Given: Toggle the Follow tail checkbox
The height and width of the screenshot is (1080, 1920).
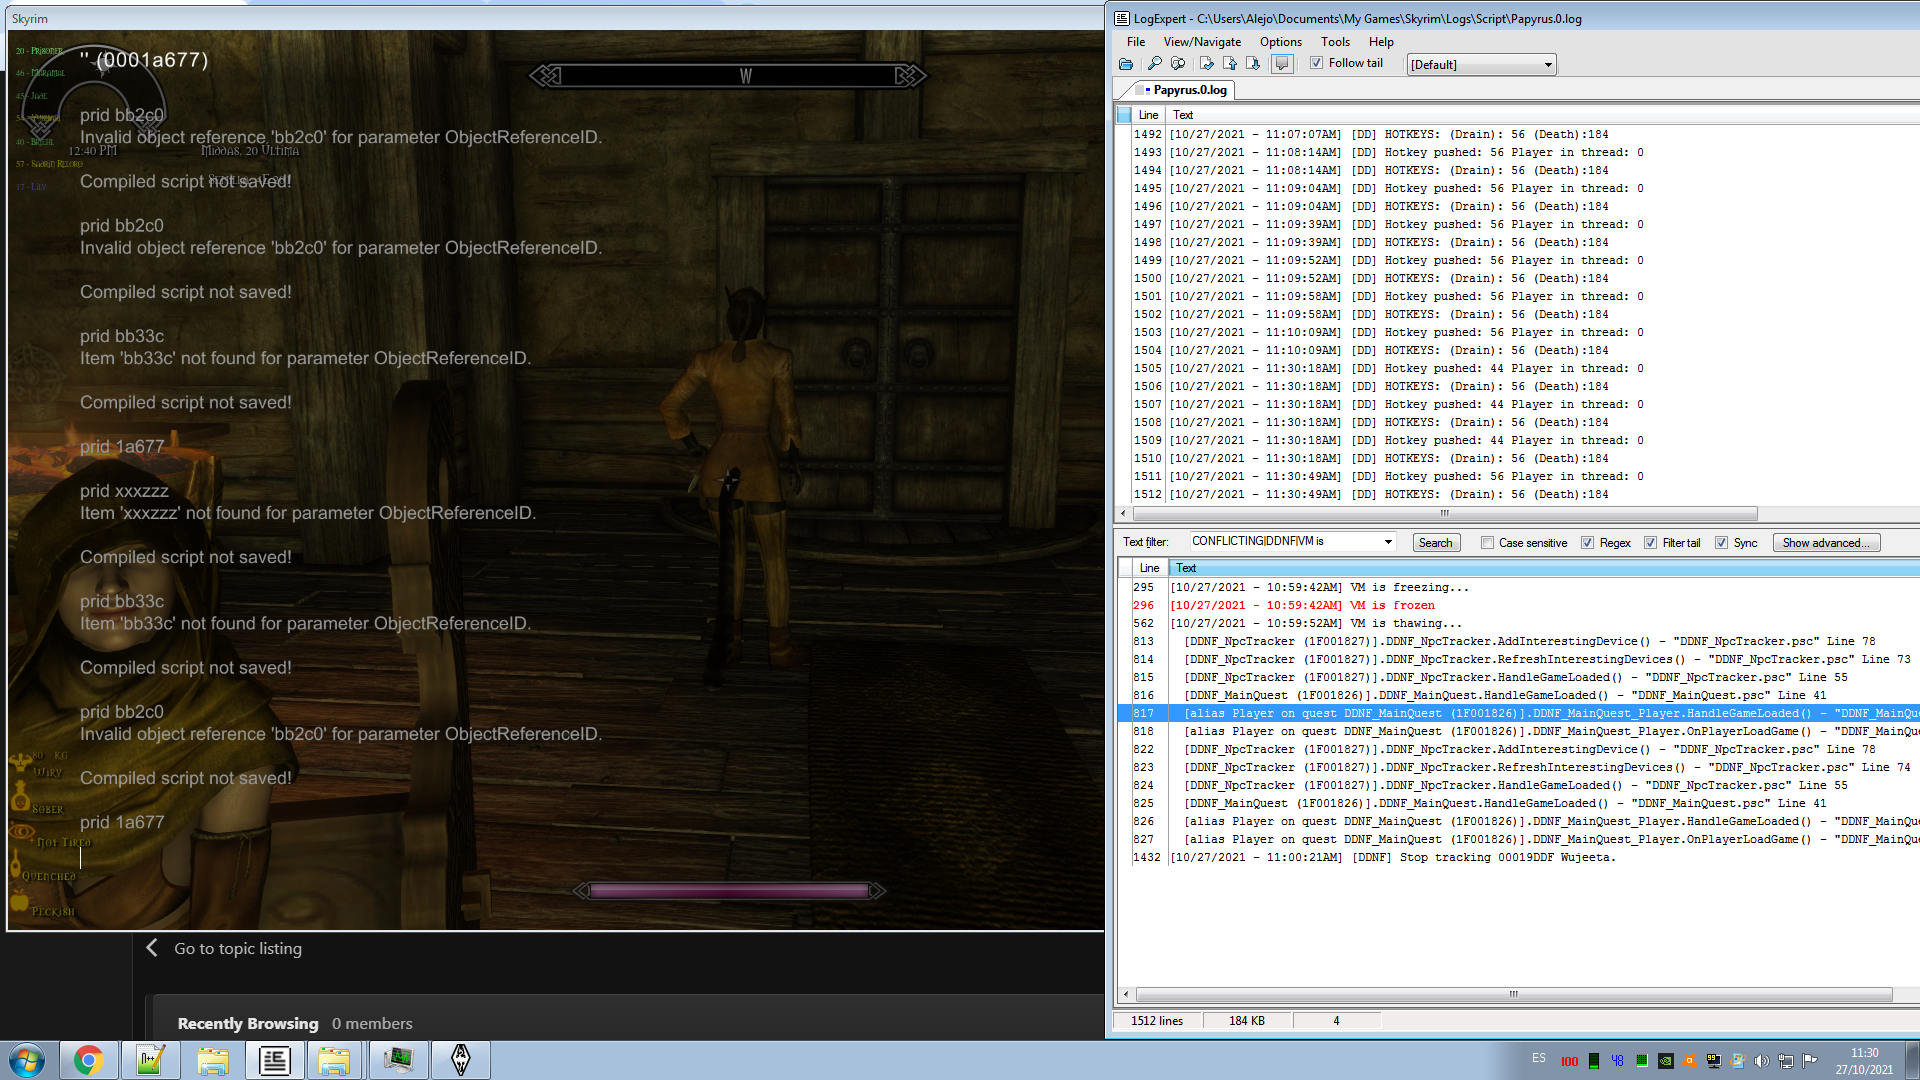Looking at the screenshot, I should pos(1317,63).
